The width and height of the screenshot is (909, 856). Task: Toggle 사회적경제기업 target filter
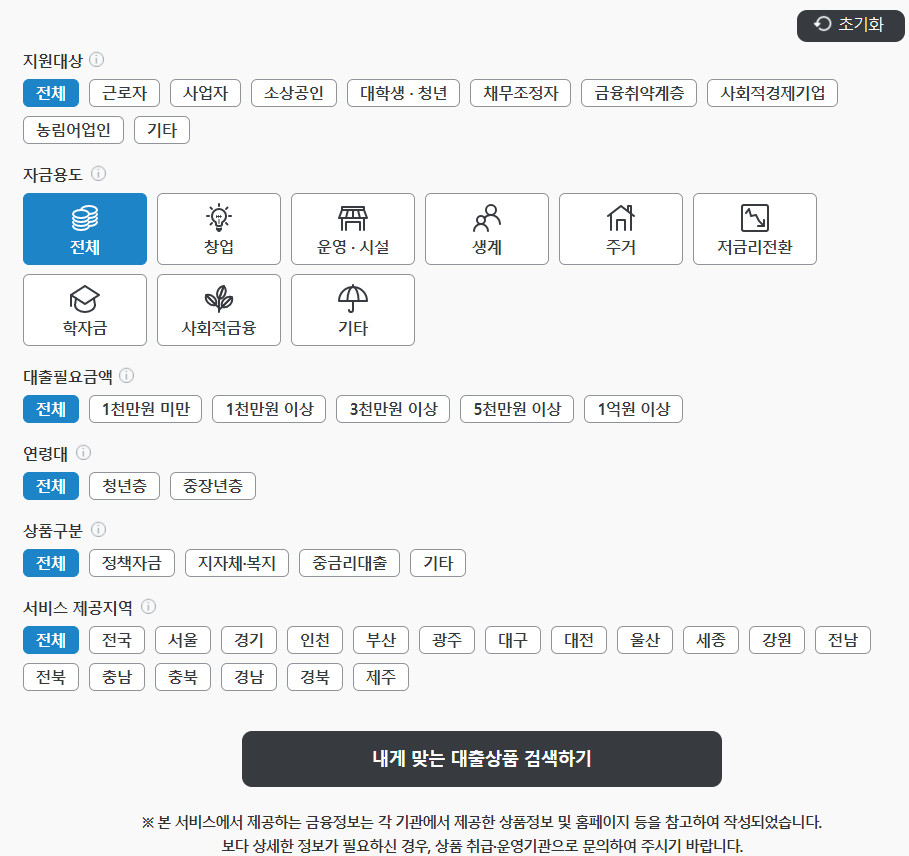772,93
